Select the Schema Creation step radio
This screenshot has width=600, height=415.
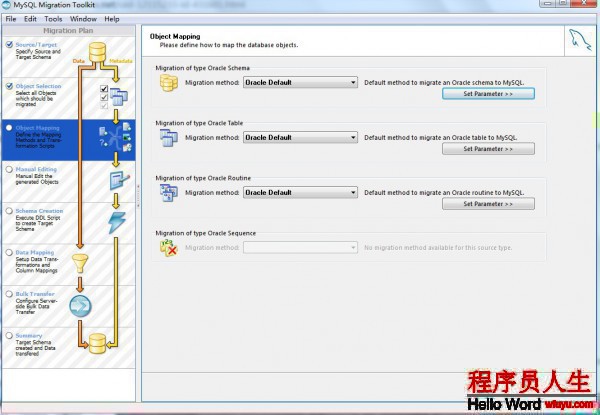click(9, 211)
